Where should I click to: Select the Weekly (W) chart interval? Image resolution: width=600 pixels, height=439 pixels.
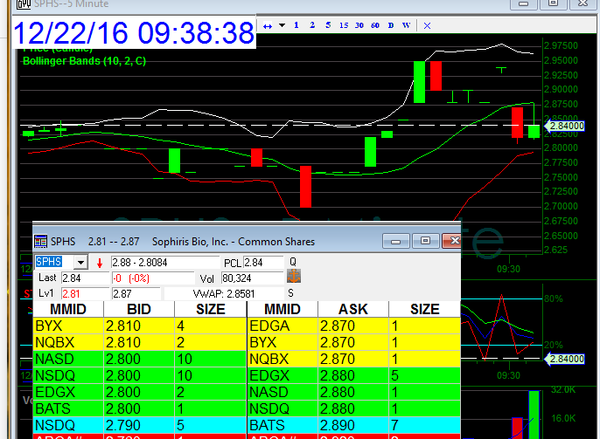coord(406,24)
